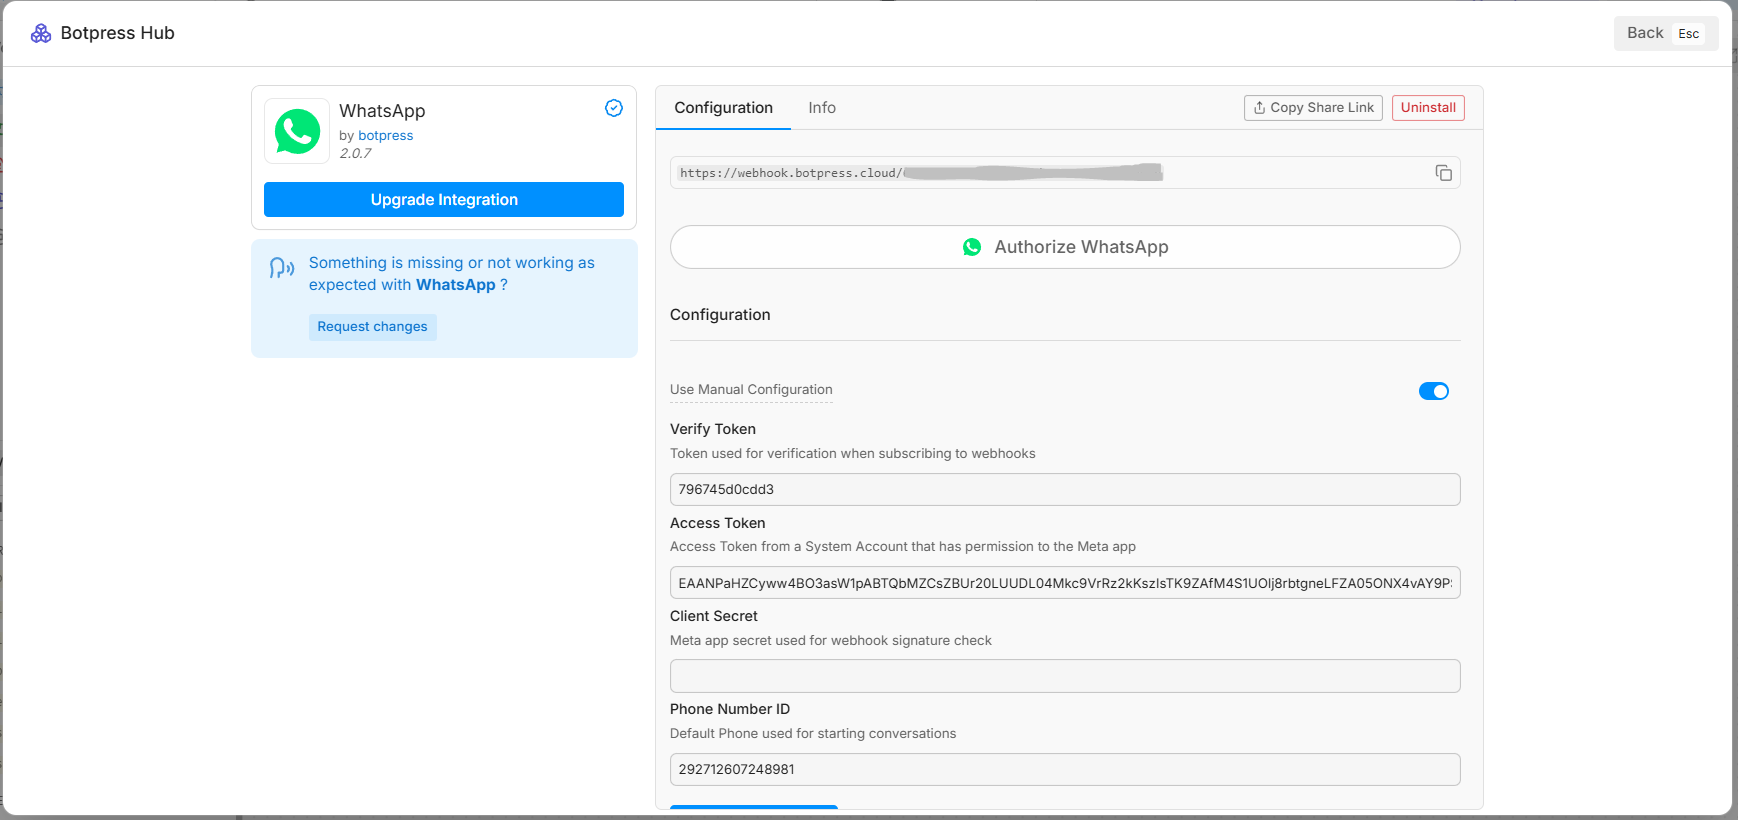
Task: Click the Botpress Hub logo icon
Action: click(x=41, y=34)
